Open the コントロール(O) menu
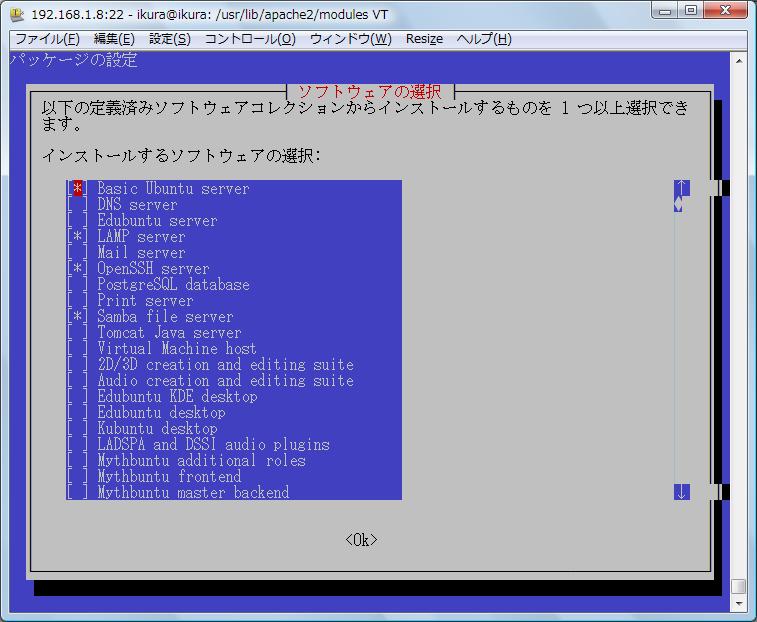The image size is (757, 622). pos(250,39)
